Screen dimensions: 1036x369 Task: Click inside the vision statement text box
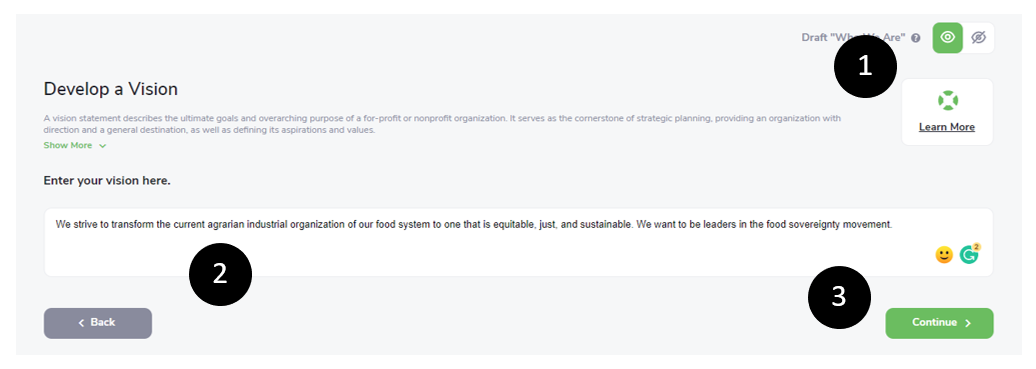(x=518, y=242)
